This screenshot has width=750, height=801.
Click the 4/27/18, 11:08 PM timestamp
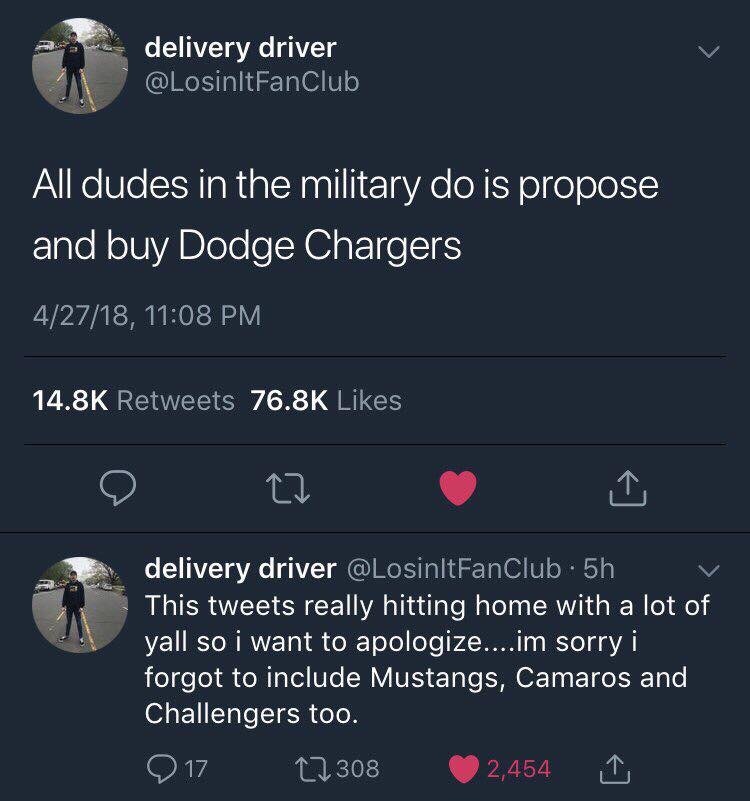tap(147, 315)
